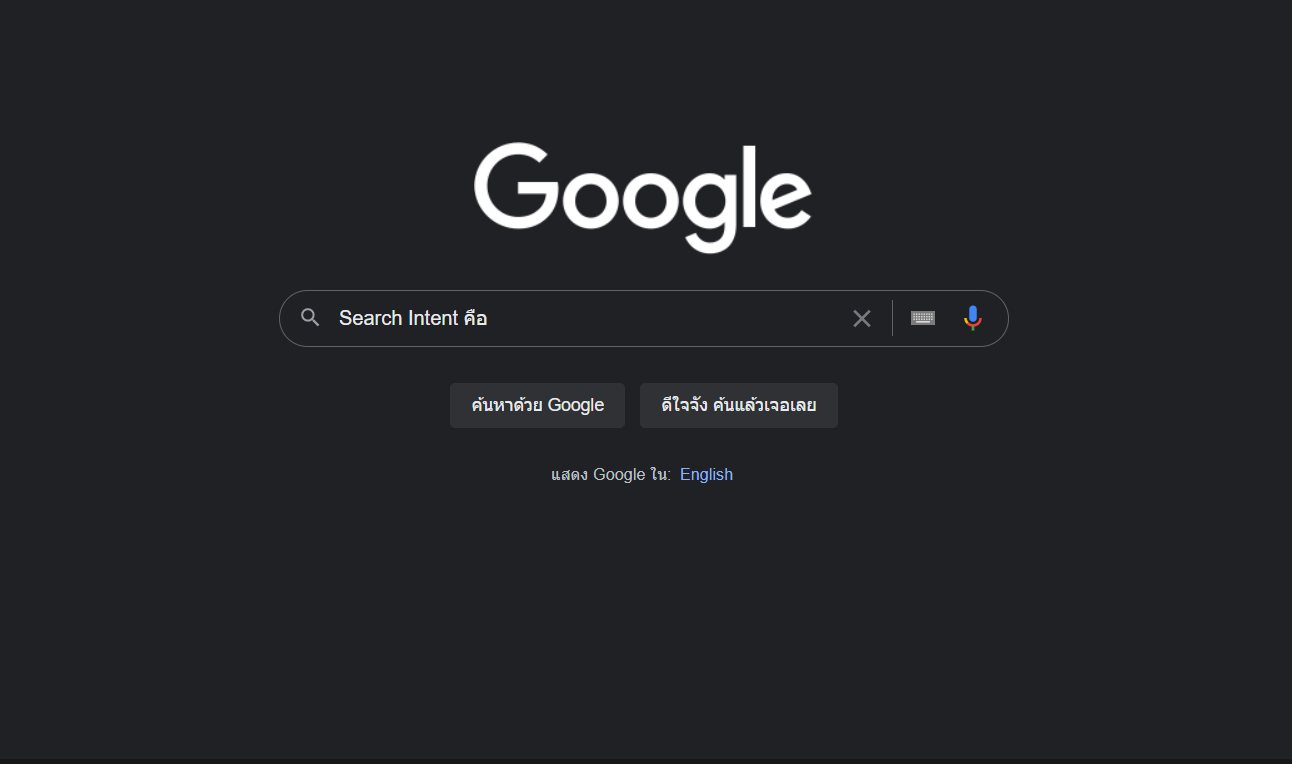Click the แสดง Google ใน label text
This screenshot has height=764, width=1292.
click(611, 474)
